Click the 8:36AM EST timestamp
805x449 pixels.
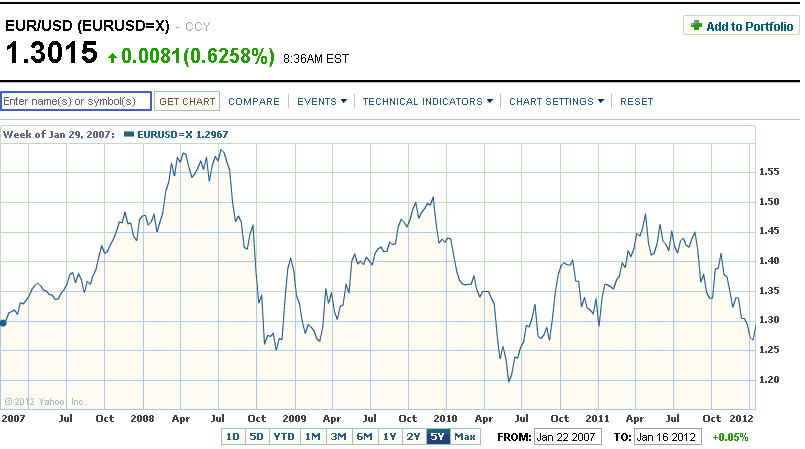(x=316, y=59)
